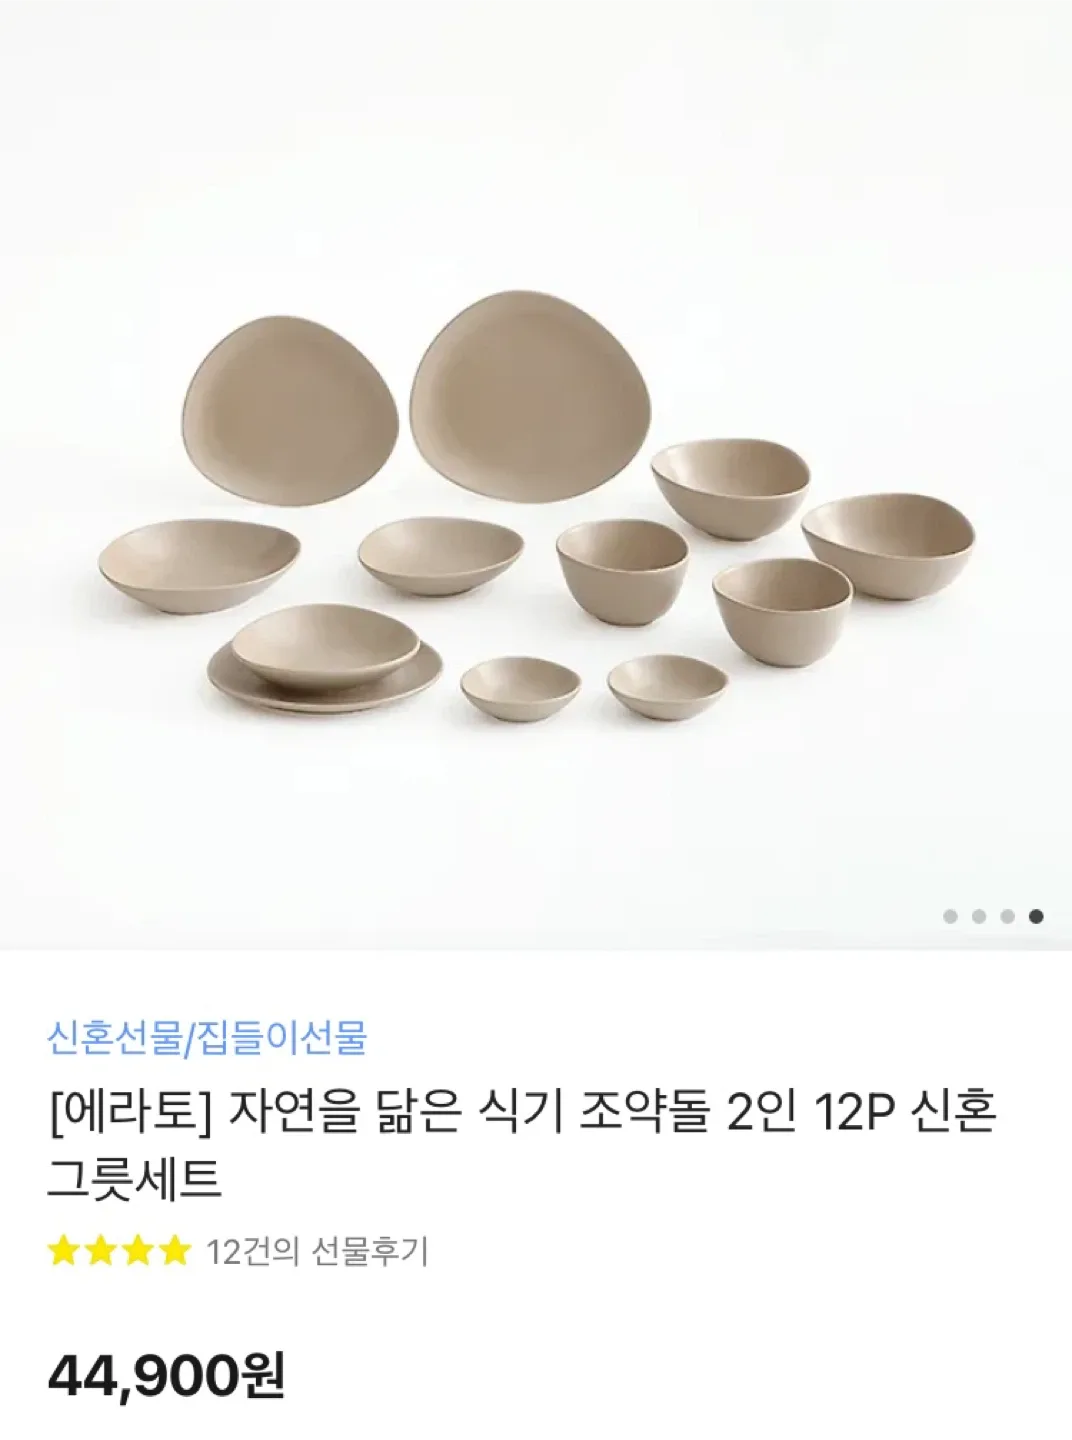Screen dimensions: 1072x1440
Task: Open the 신혼선물/집들이선물 category link
Action: pyautogui.click(x=207, y=1038)
